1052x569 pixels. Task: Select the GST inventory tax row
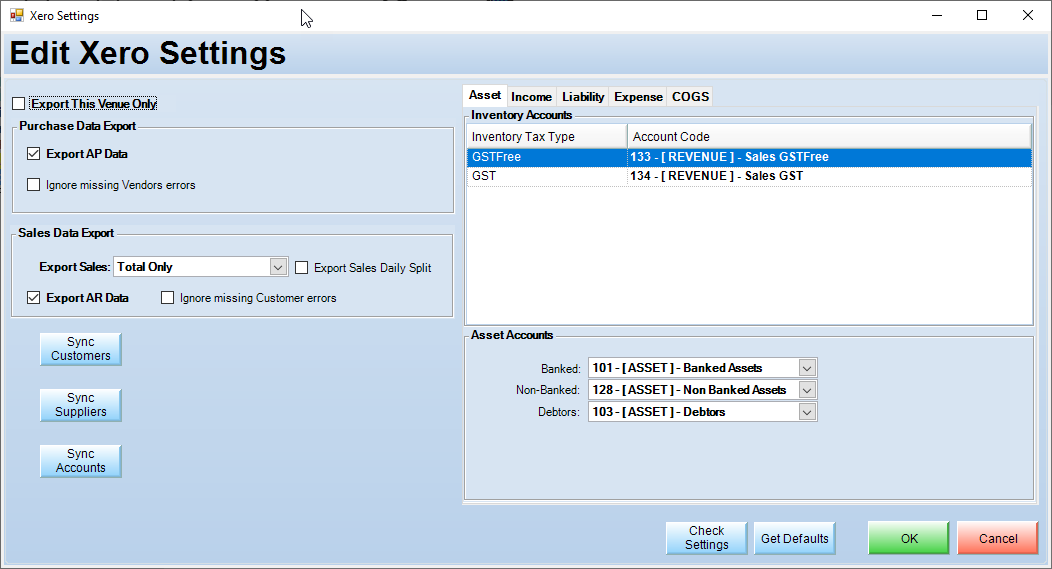coord(749,176)
